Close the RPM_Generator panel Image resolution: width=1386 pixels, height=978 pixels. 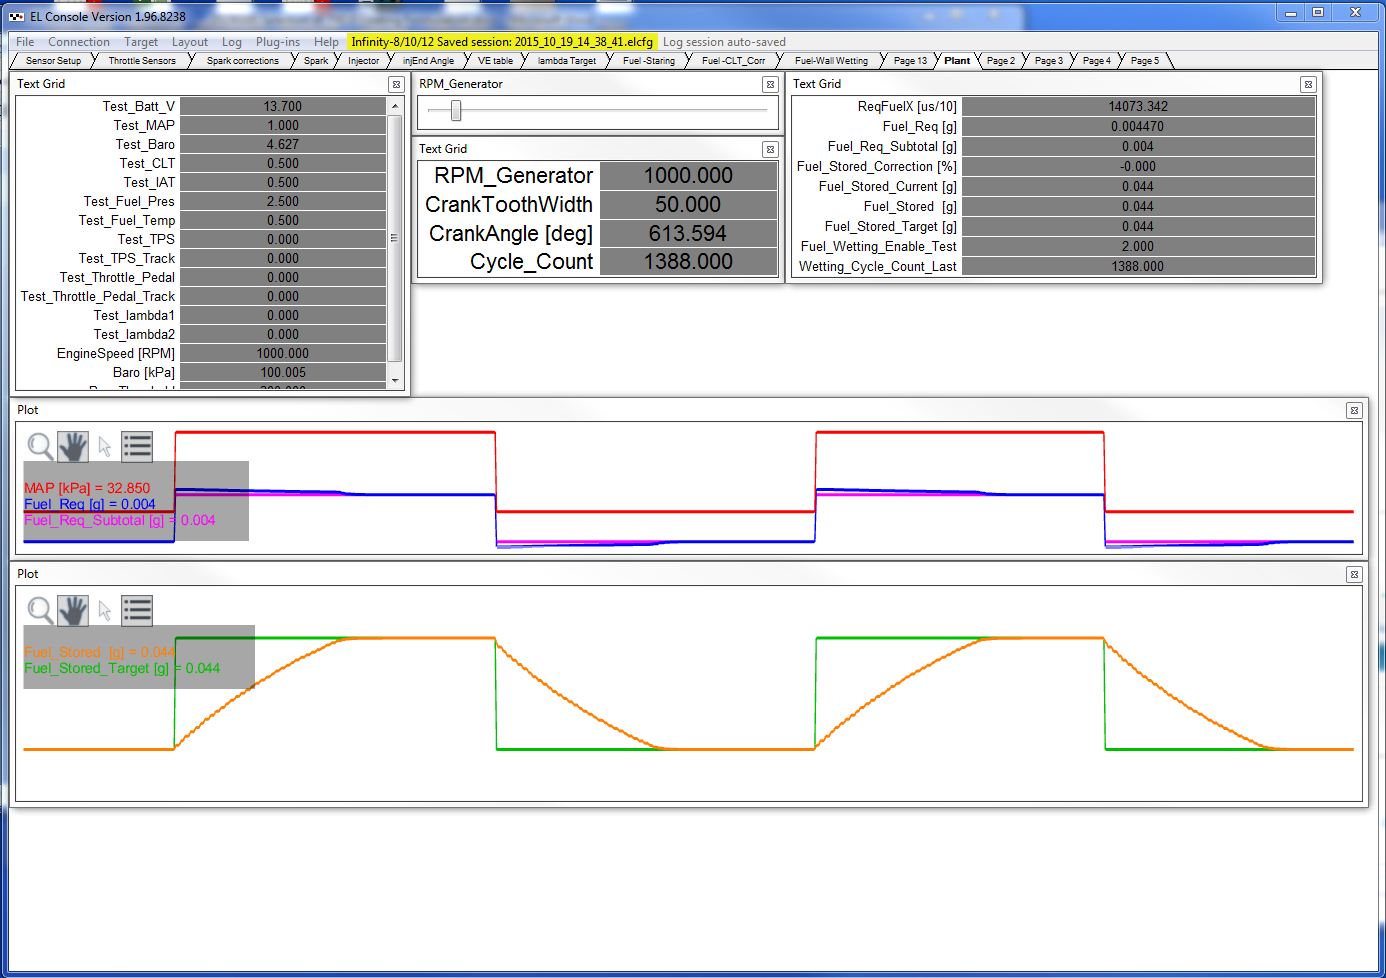770,85
